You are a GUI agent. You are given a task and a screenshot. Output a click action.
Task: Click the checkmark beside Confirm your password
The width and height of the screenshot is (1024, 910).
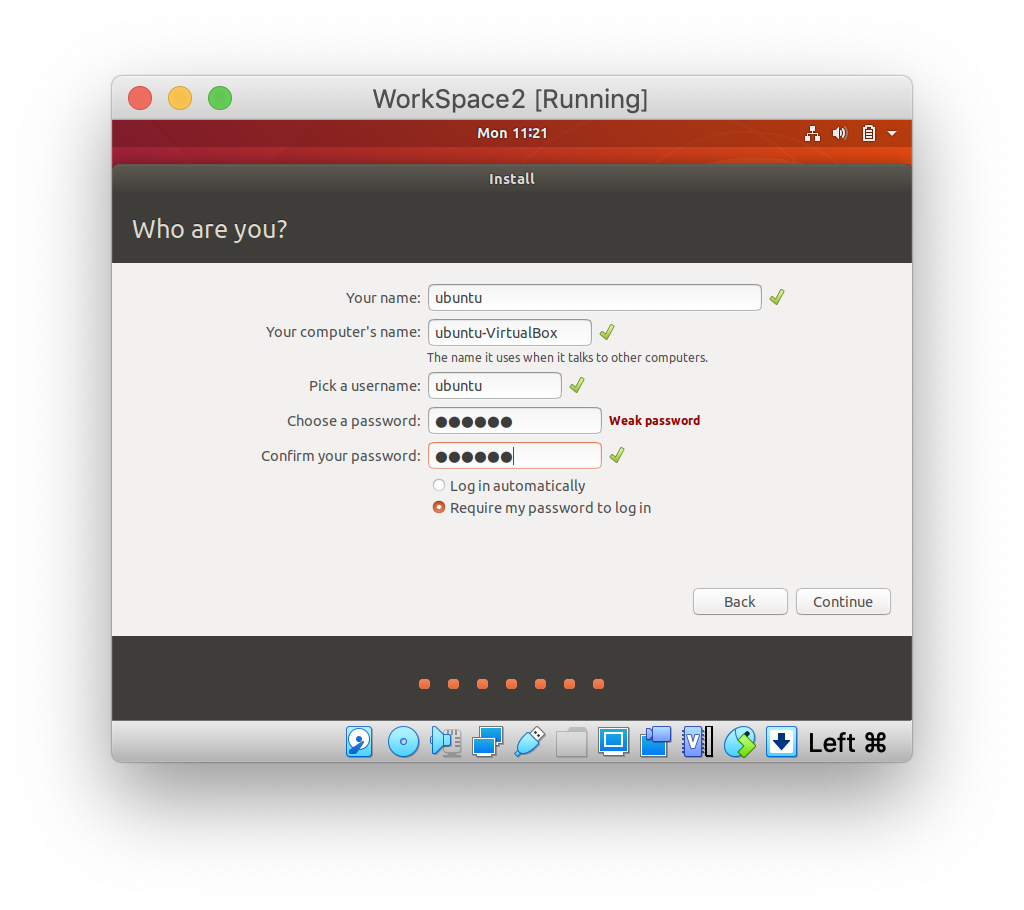click(x=616, y=455)
